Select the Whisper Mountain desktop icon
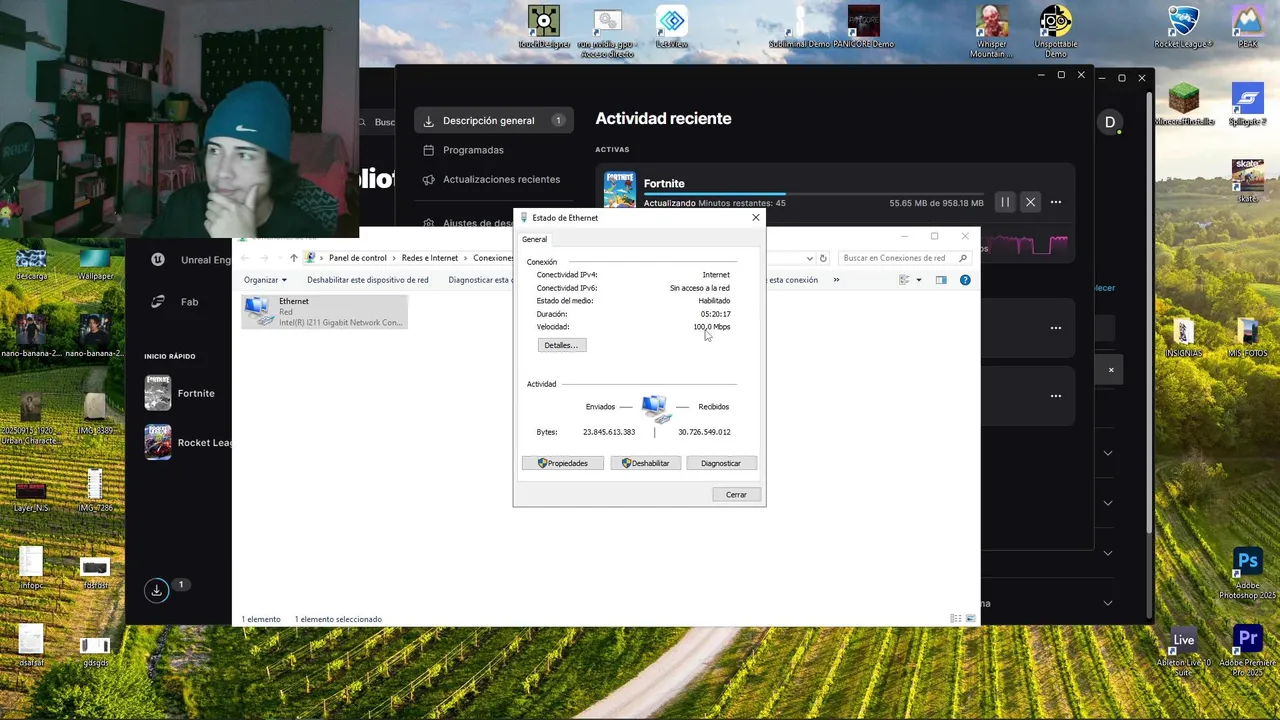Screen dimensions: 1280x720 992,32
